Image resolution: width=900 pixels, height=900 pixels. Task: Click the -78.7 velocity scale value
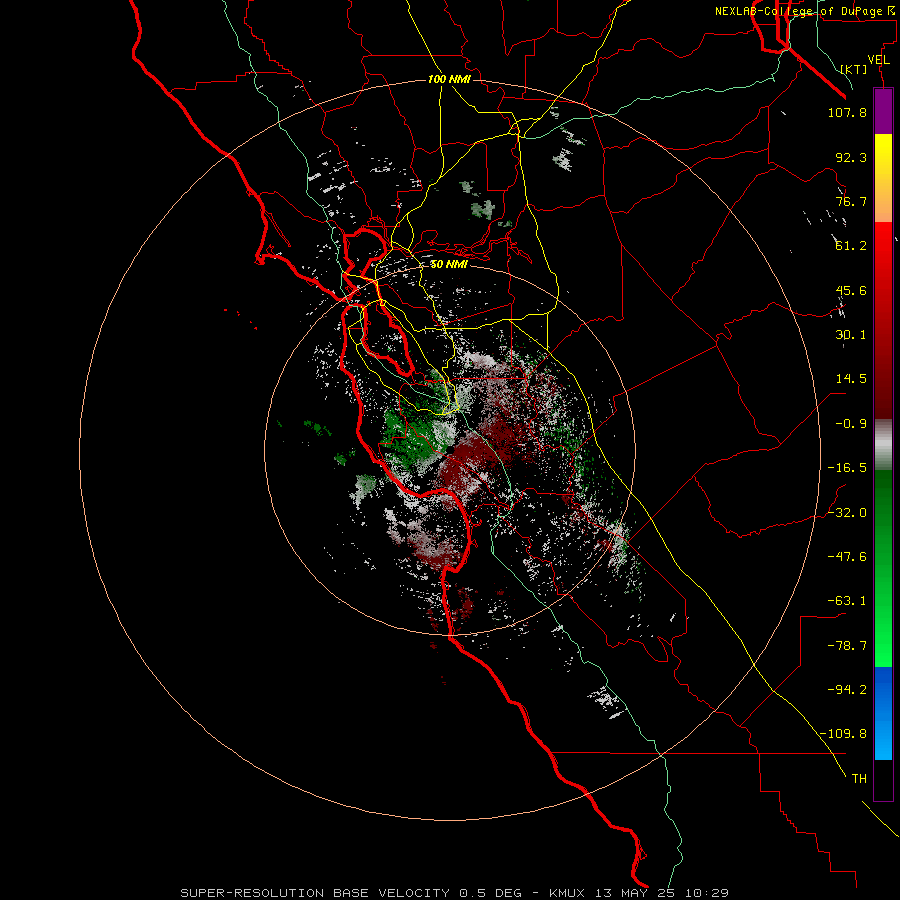(847, 646)
